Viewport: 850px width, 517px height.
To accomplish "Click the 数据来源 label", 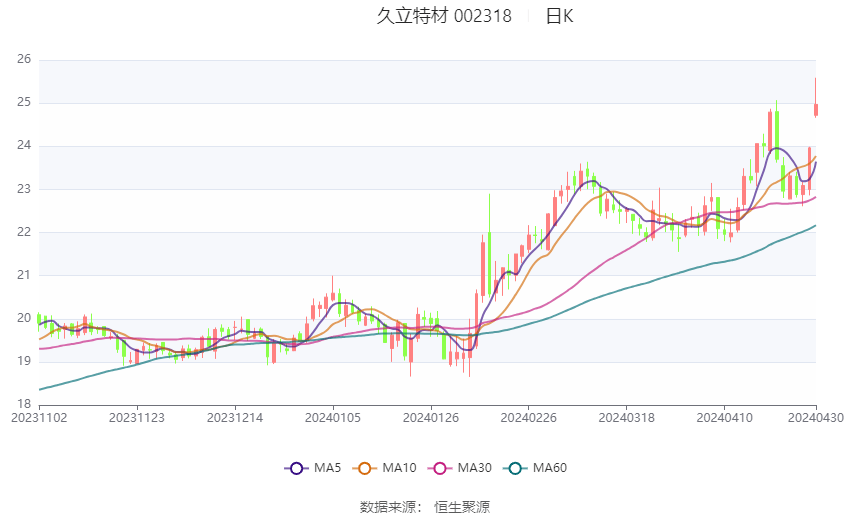I will [388, 507].
